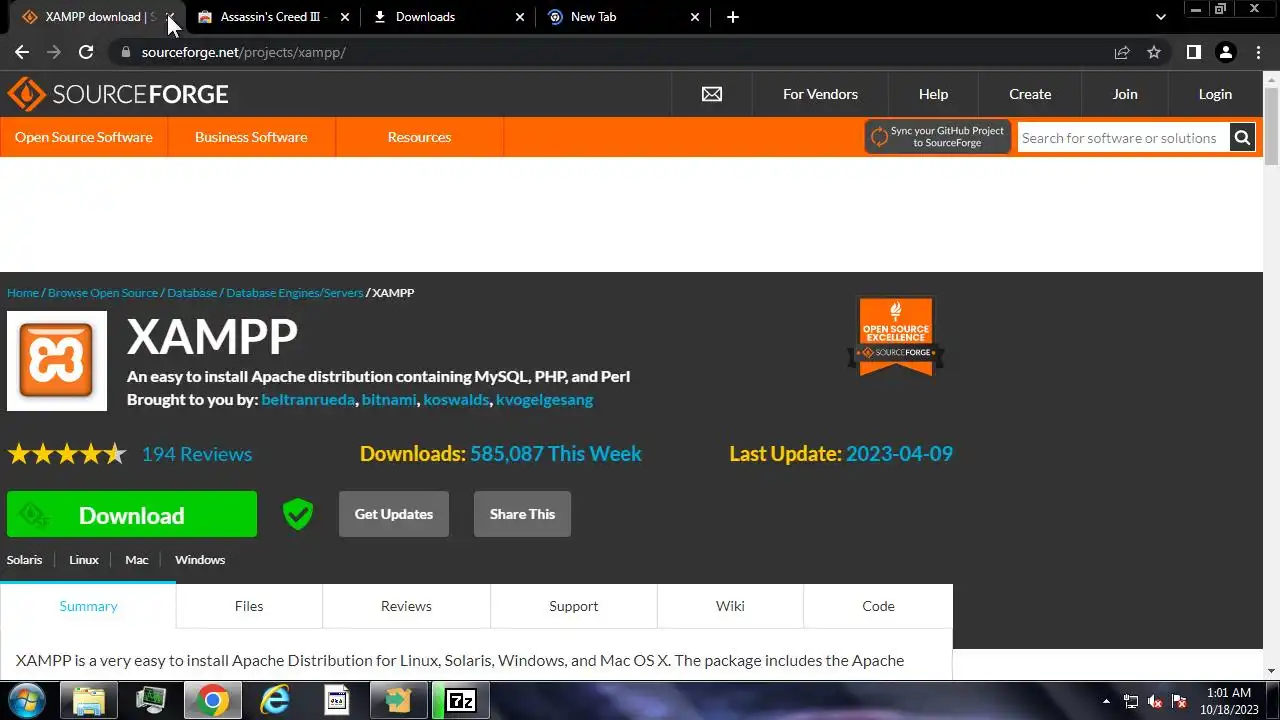Click the address bar URL
Image resolution: width=1280 pixels, height=720 pixels.
(244, 52)
